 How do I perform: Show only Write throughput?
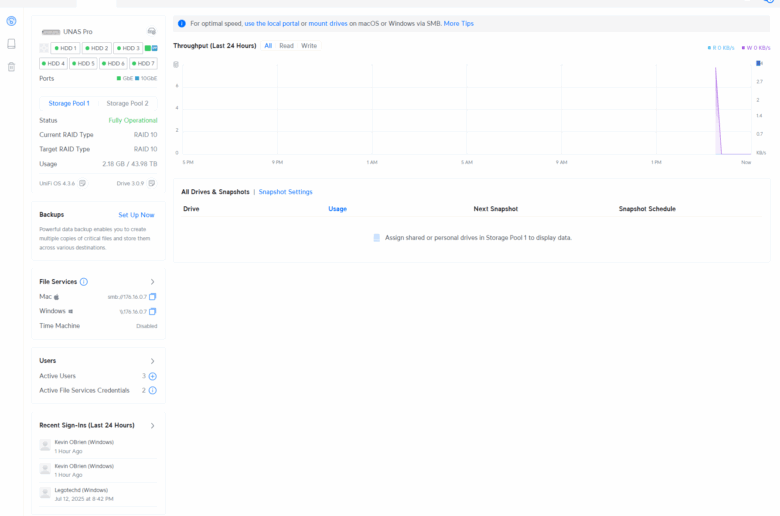pos(309,46)
